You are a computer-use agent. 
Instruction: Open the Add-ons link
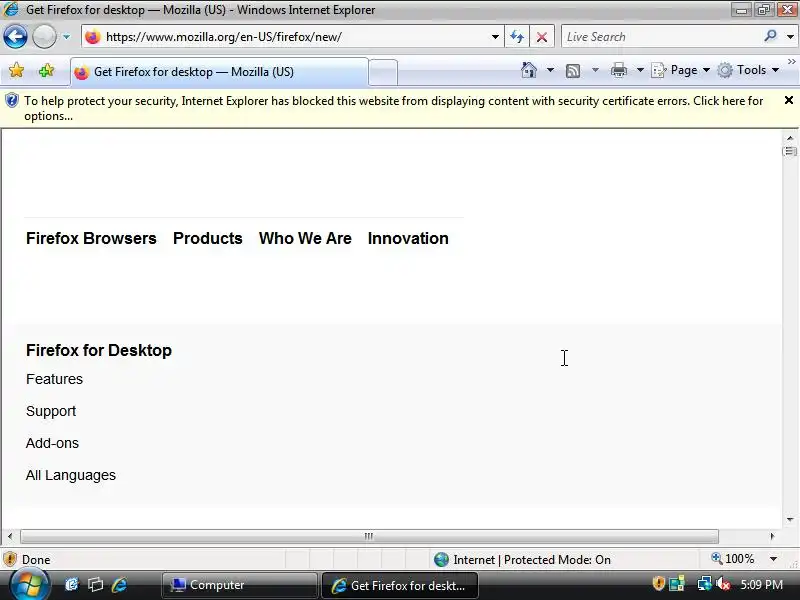53,443
